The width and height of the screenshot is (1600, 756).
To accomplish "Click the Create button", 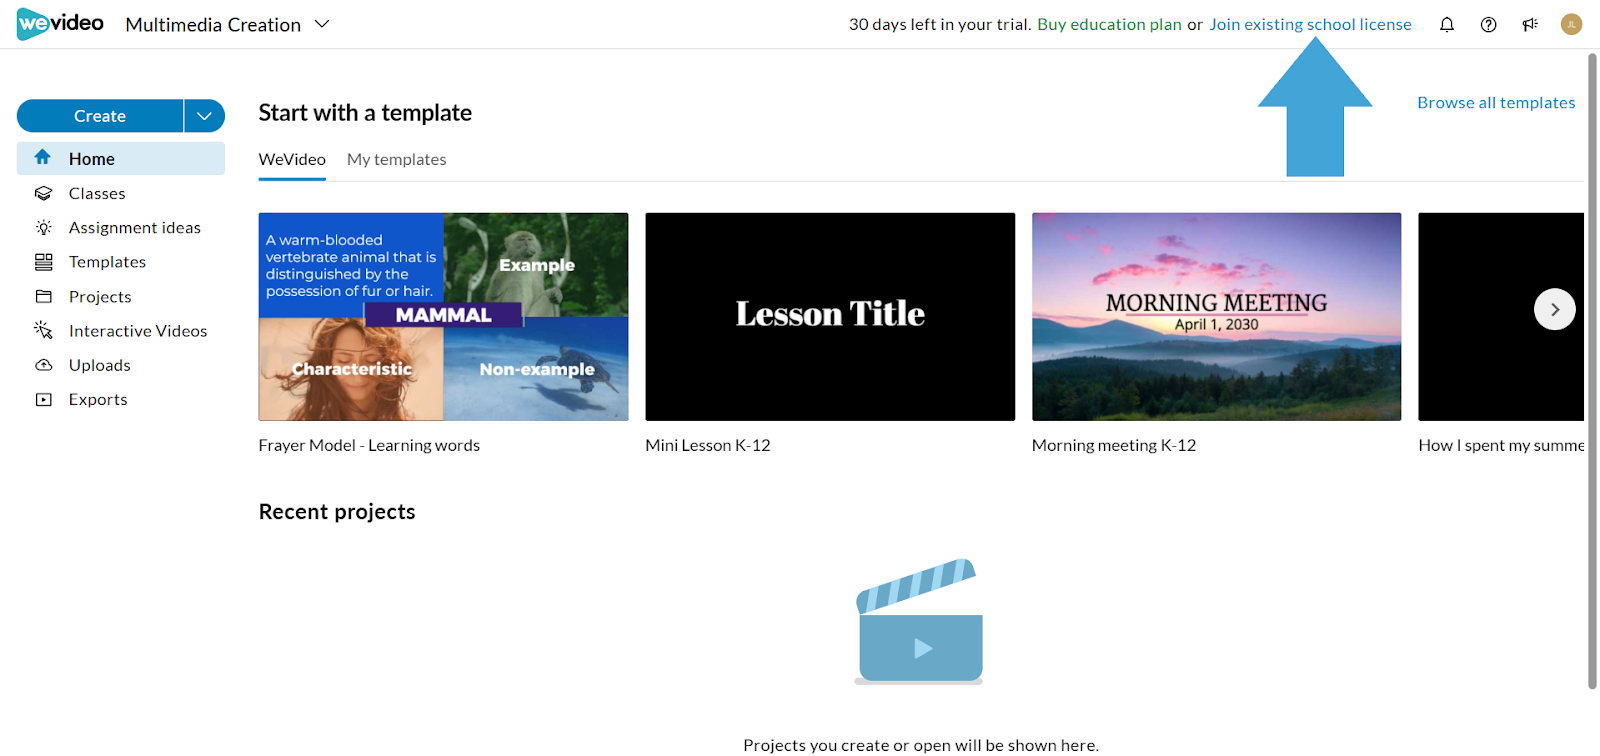I will click(x=100, y=116).
